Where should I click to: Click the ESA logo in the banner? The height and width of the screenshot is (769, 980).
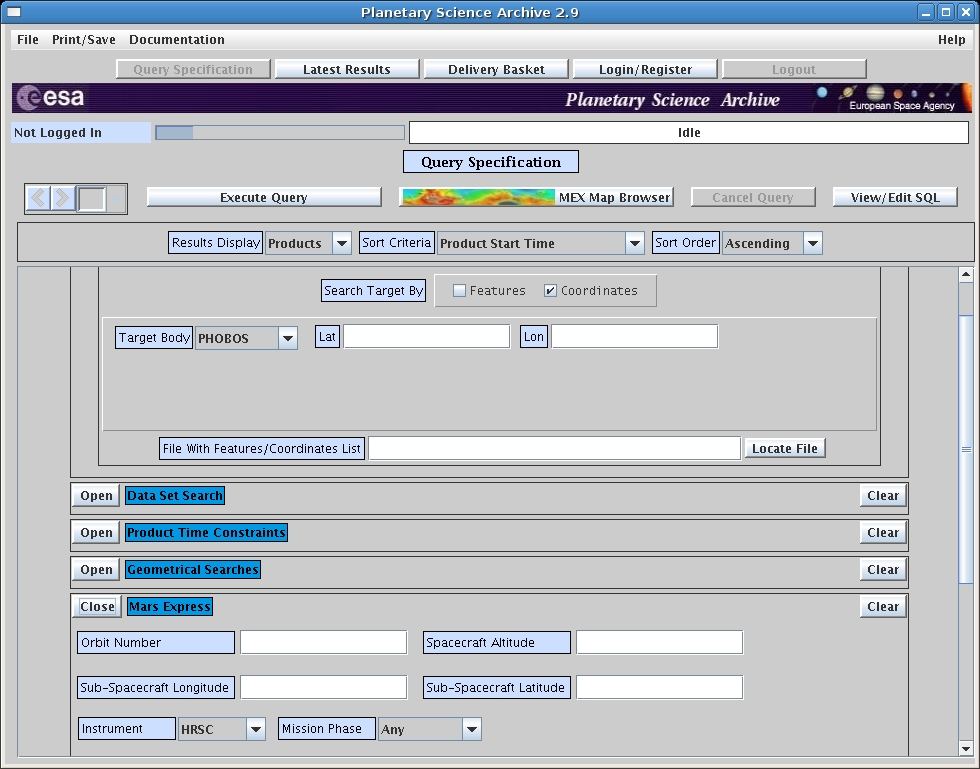click(x=51, y=98)
